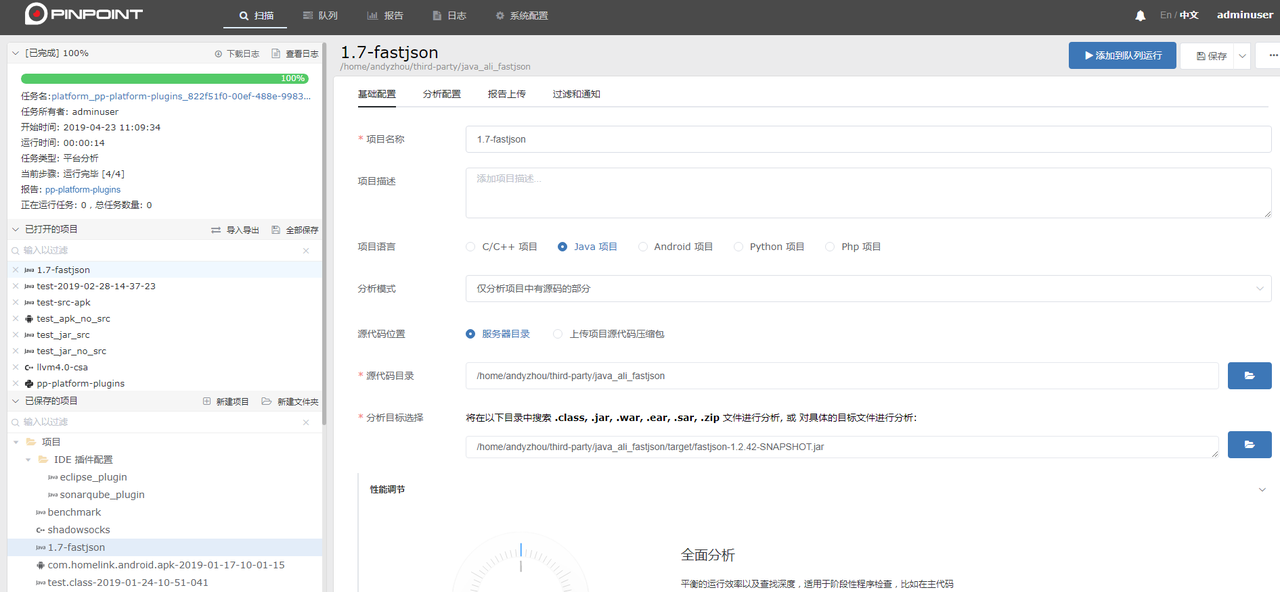
Task: Go to the 扫描 top navigation tab
Action: [256, 16]
